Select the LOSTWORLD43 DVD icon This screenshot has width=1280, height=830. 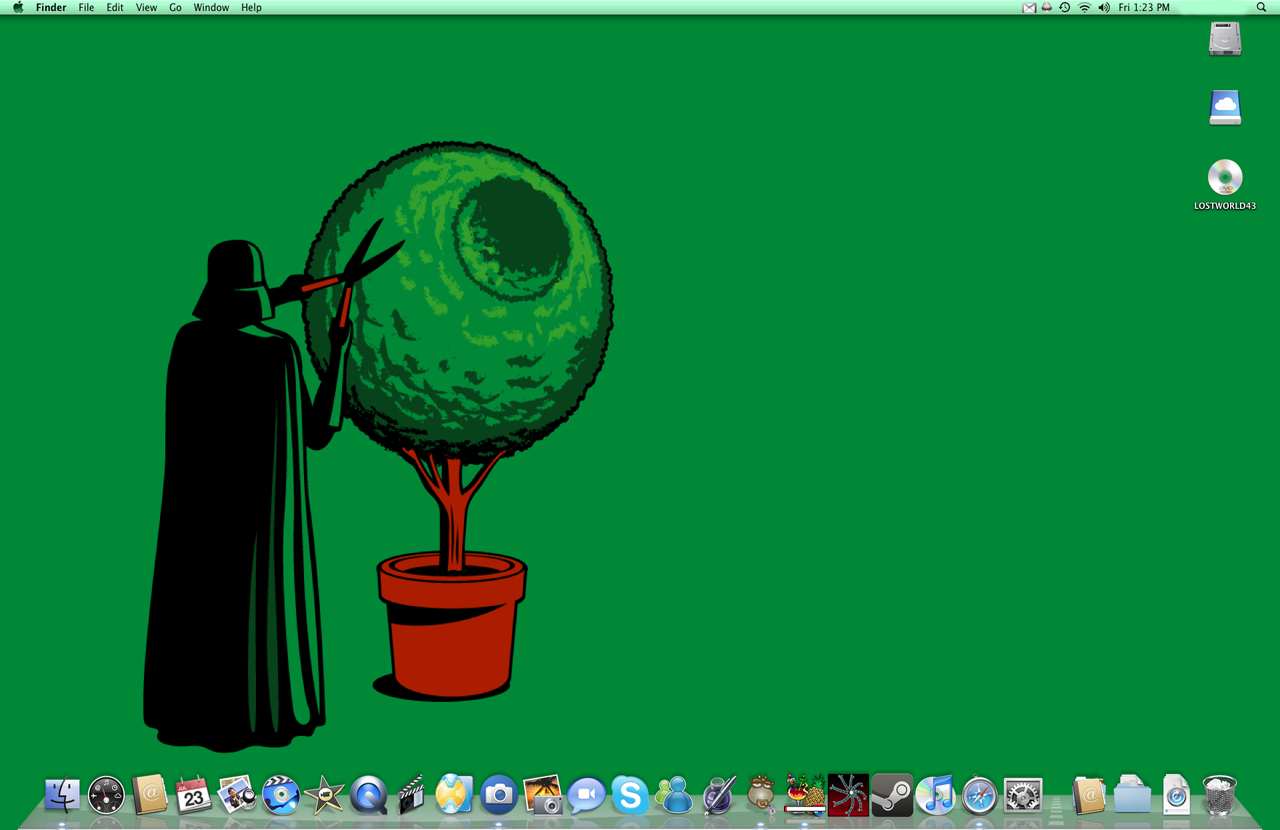1225,177
